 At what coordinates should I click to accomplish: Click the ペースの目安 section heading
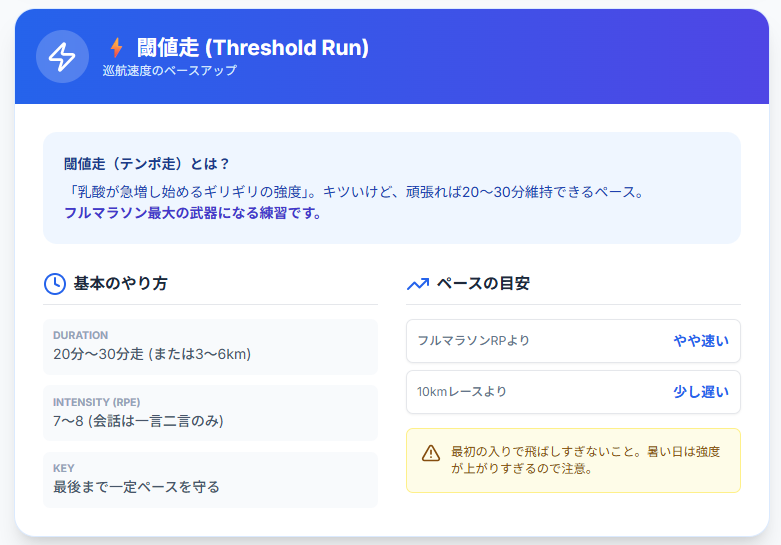[x=483, y=284]
